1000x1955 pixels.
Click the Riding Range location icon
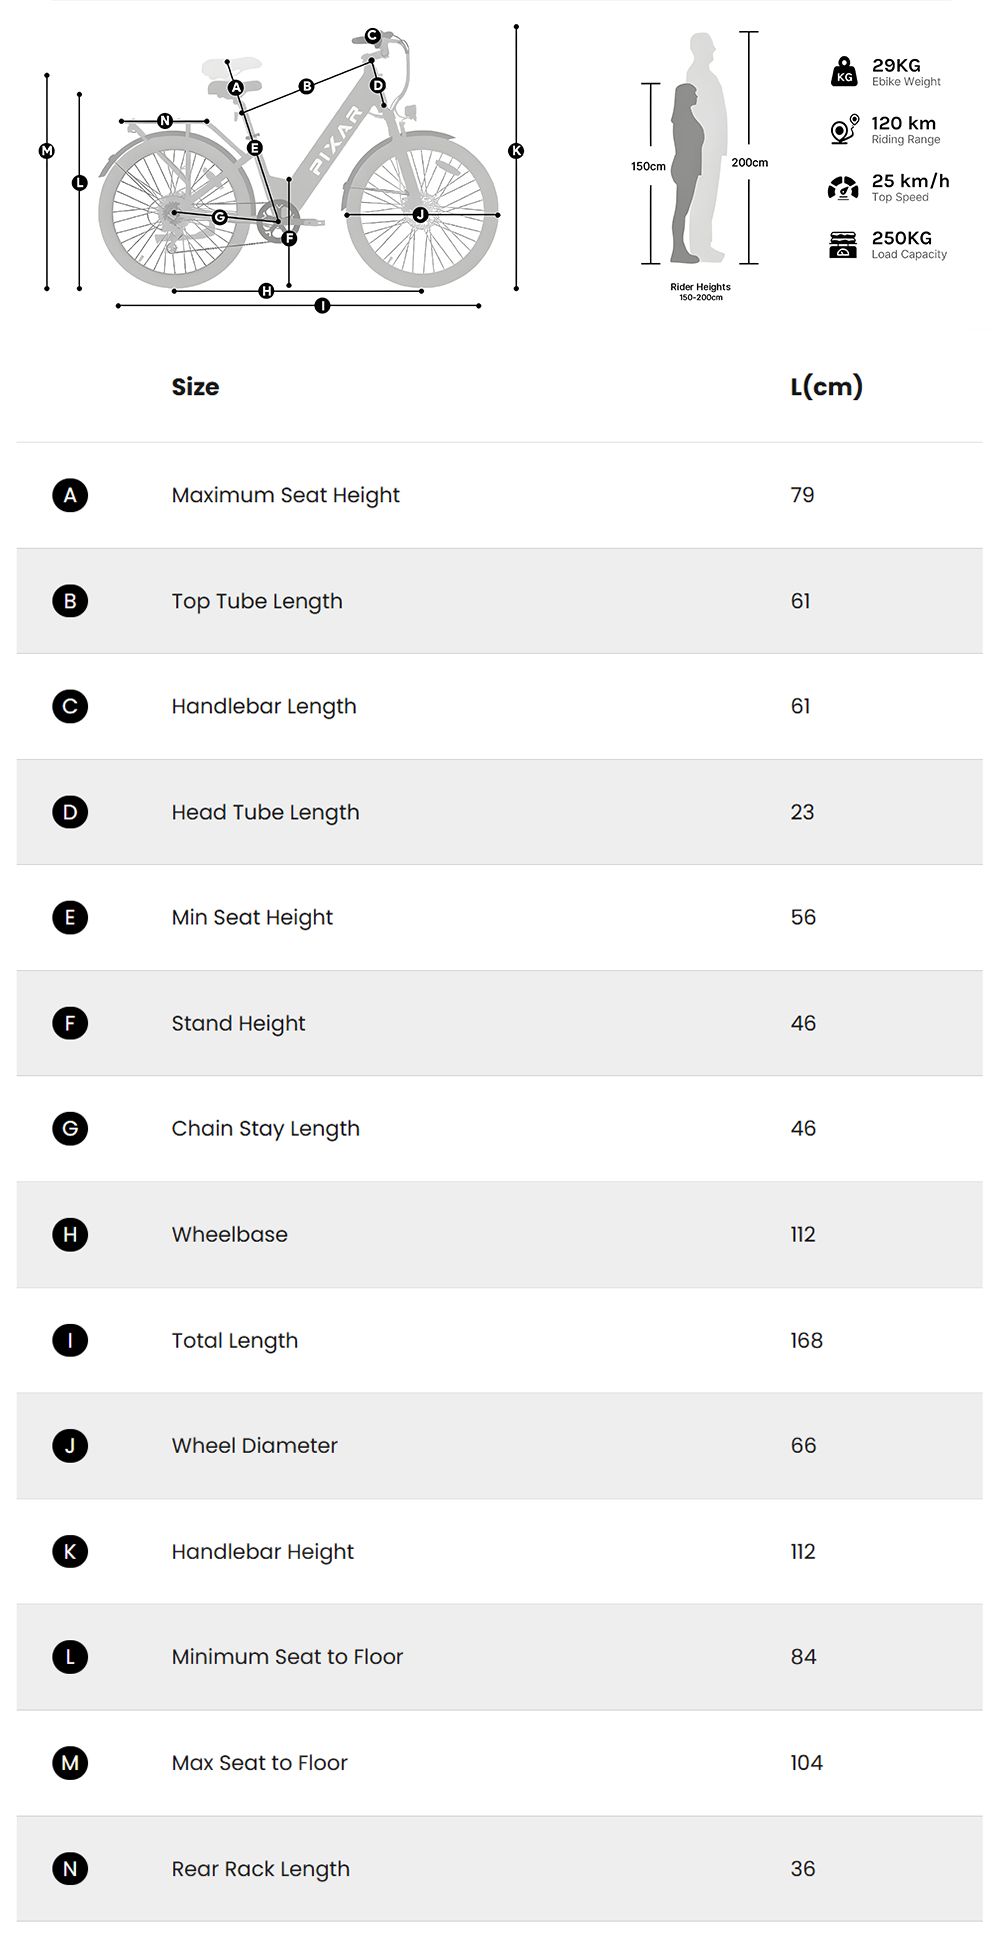point(844,130)
